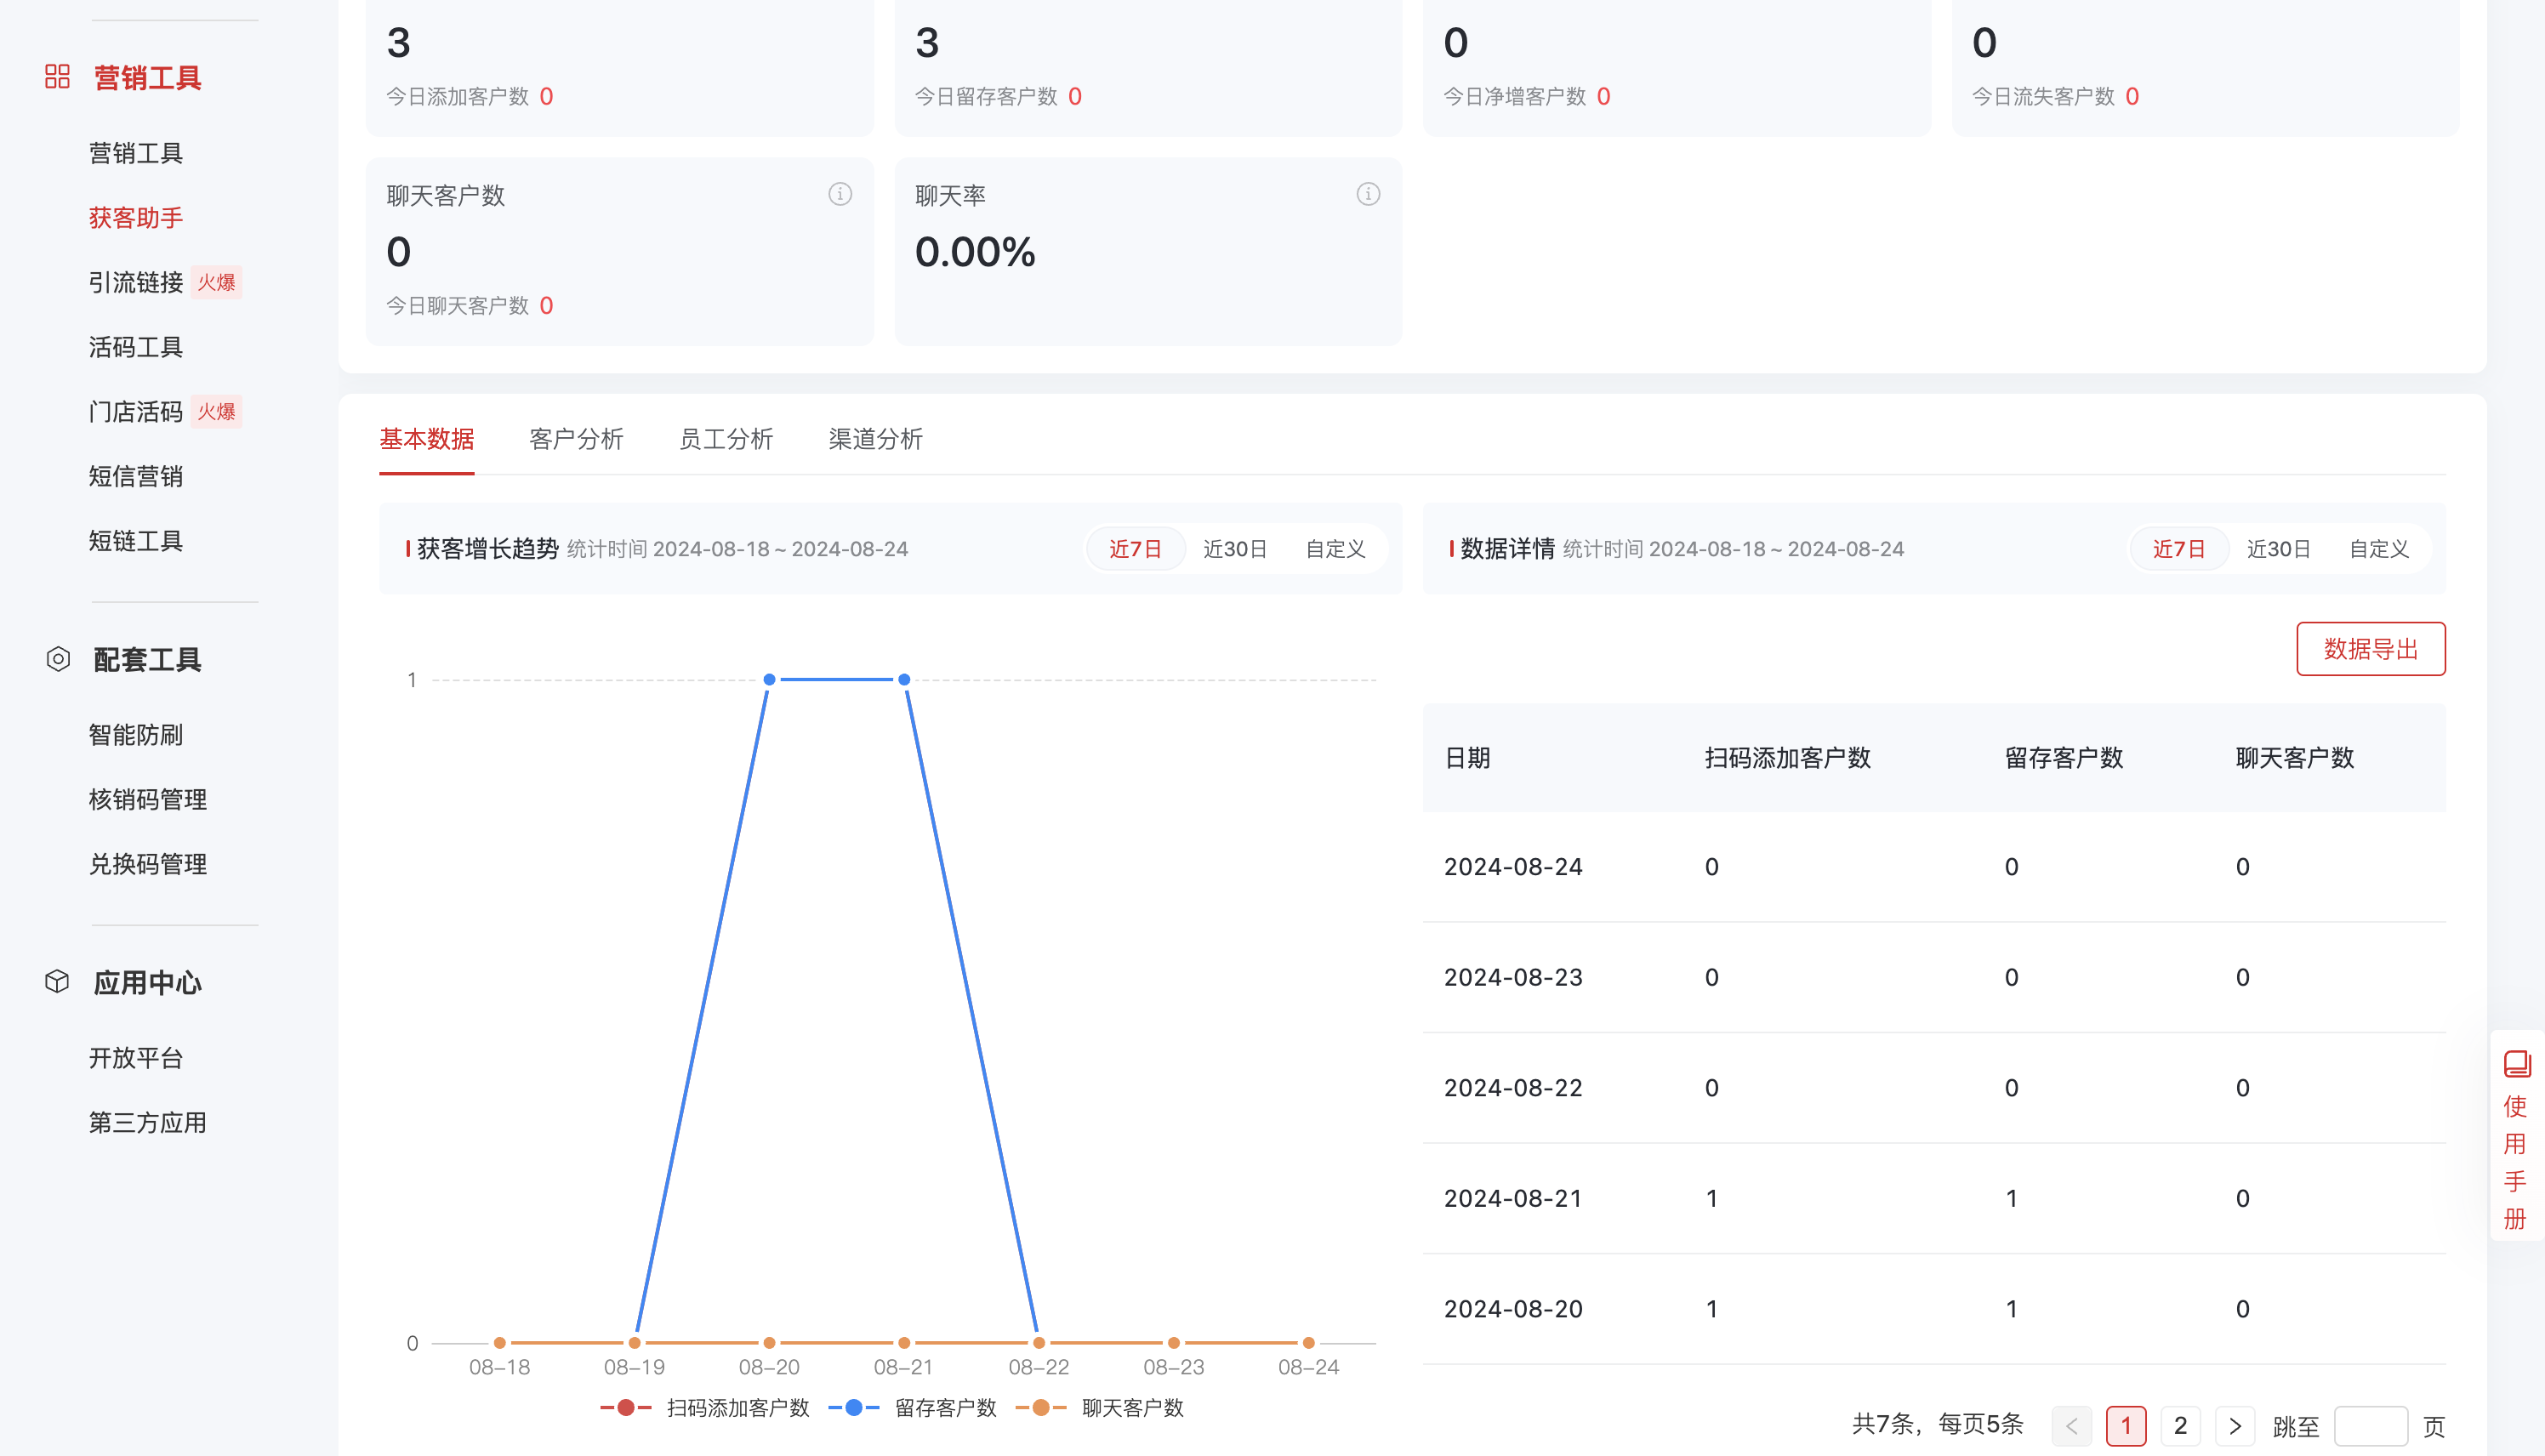Select 近30日 in 数据详情 panel
The image size is (2545, 1456).
pos(2279,549)
